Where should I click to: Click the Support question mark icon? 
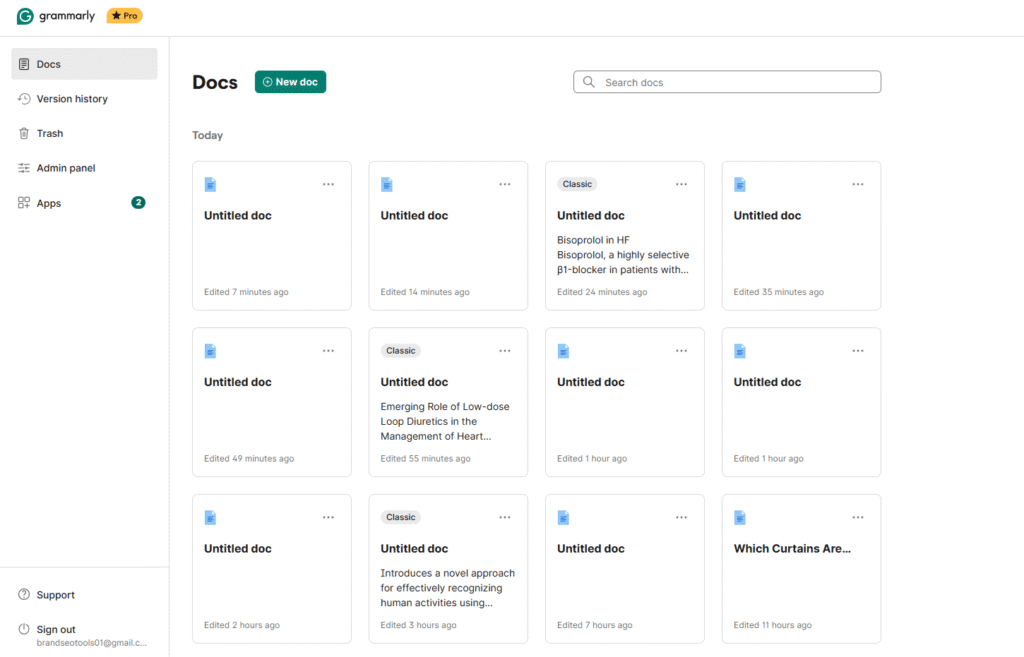point(24,595)
